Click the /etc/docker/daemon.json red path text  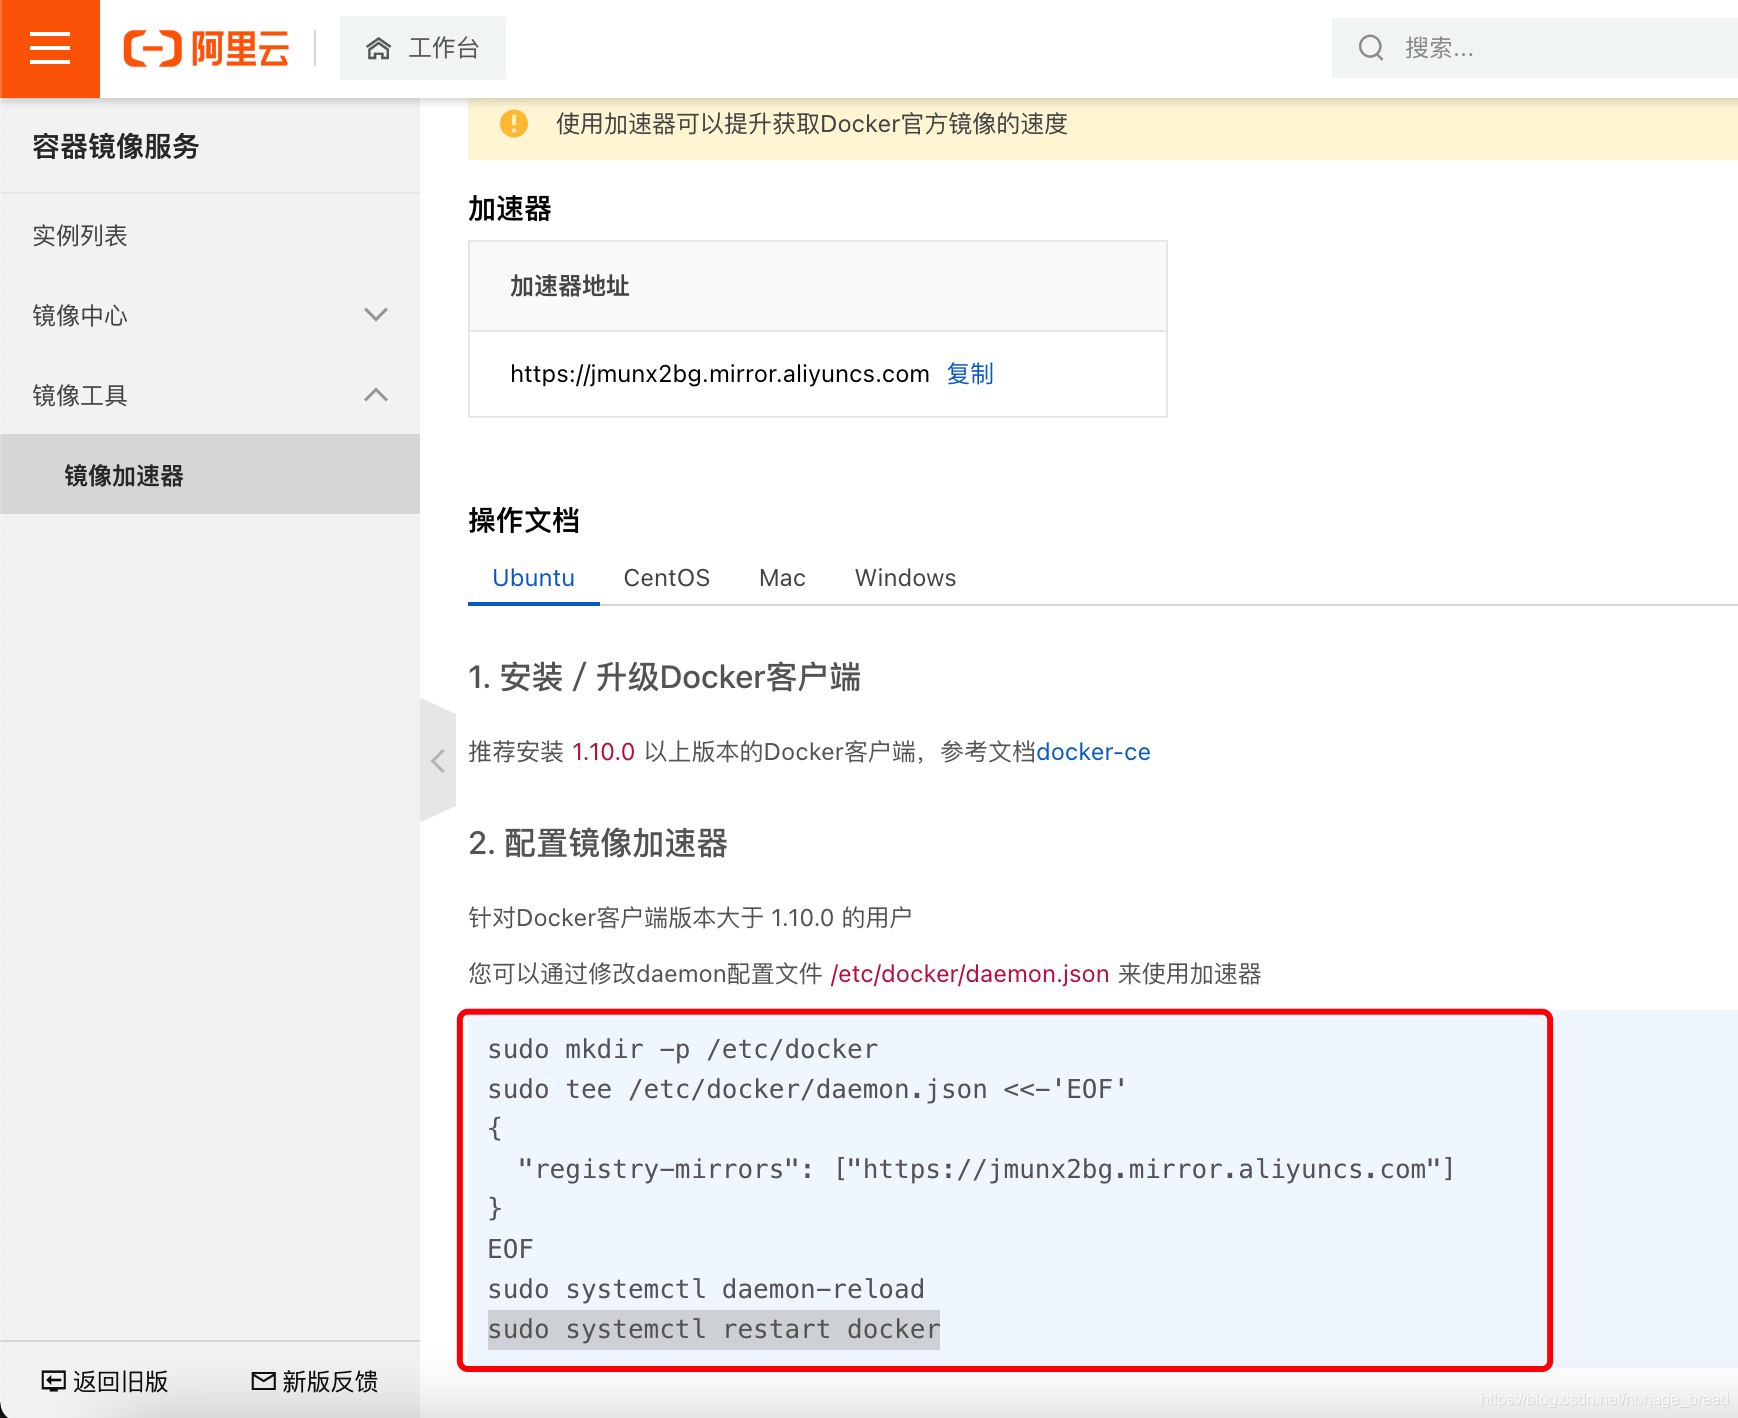point(970,974)
